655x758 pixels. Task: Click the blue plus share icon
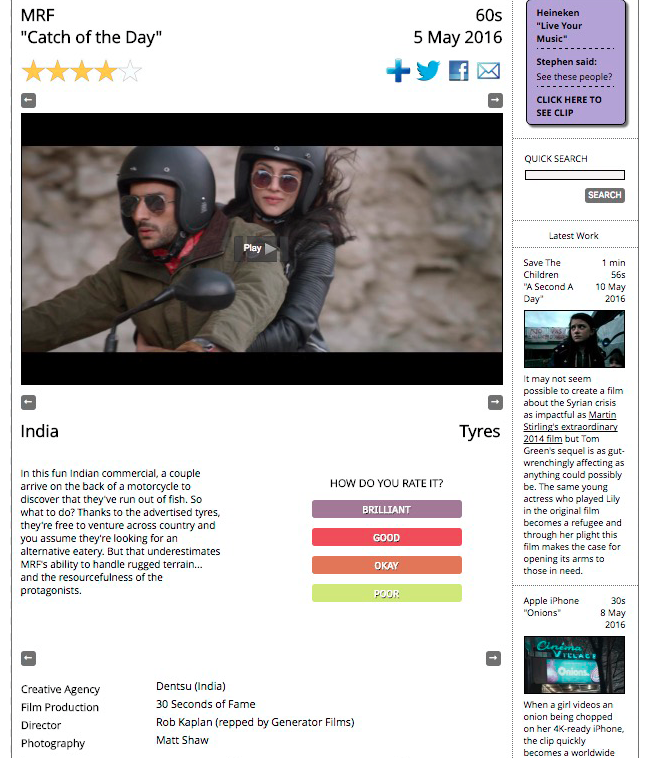click(398, 71)
